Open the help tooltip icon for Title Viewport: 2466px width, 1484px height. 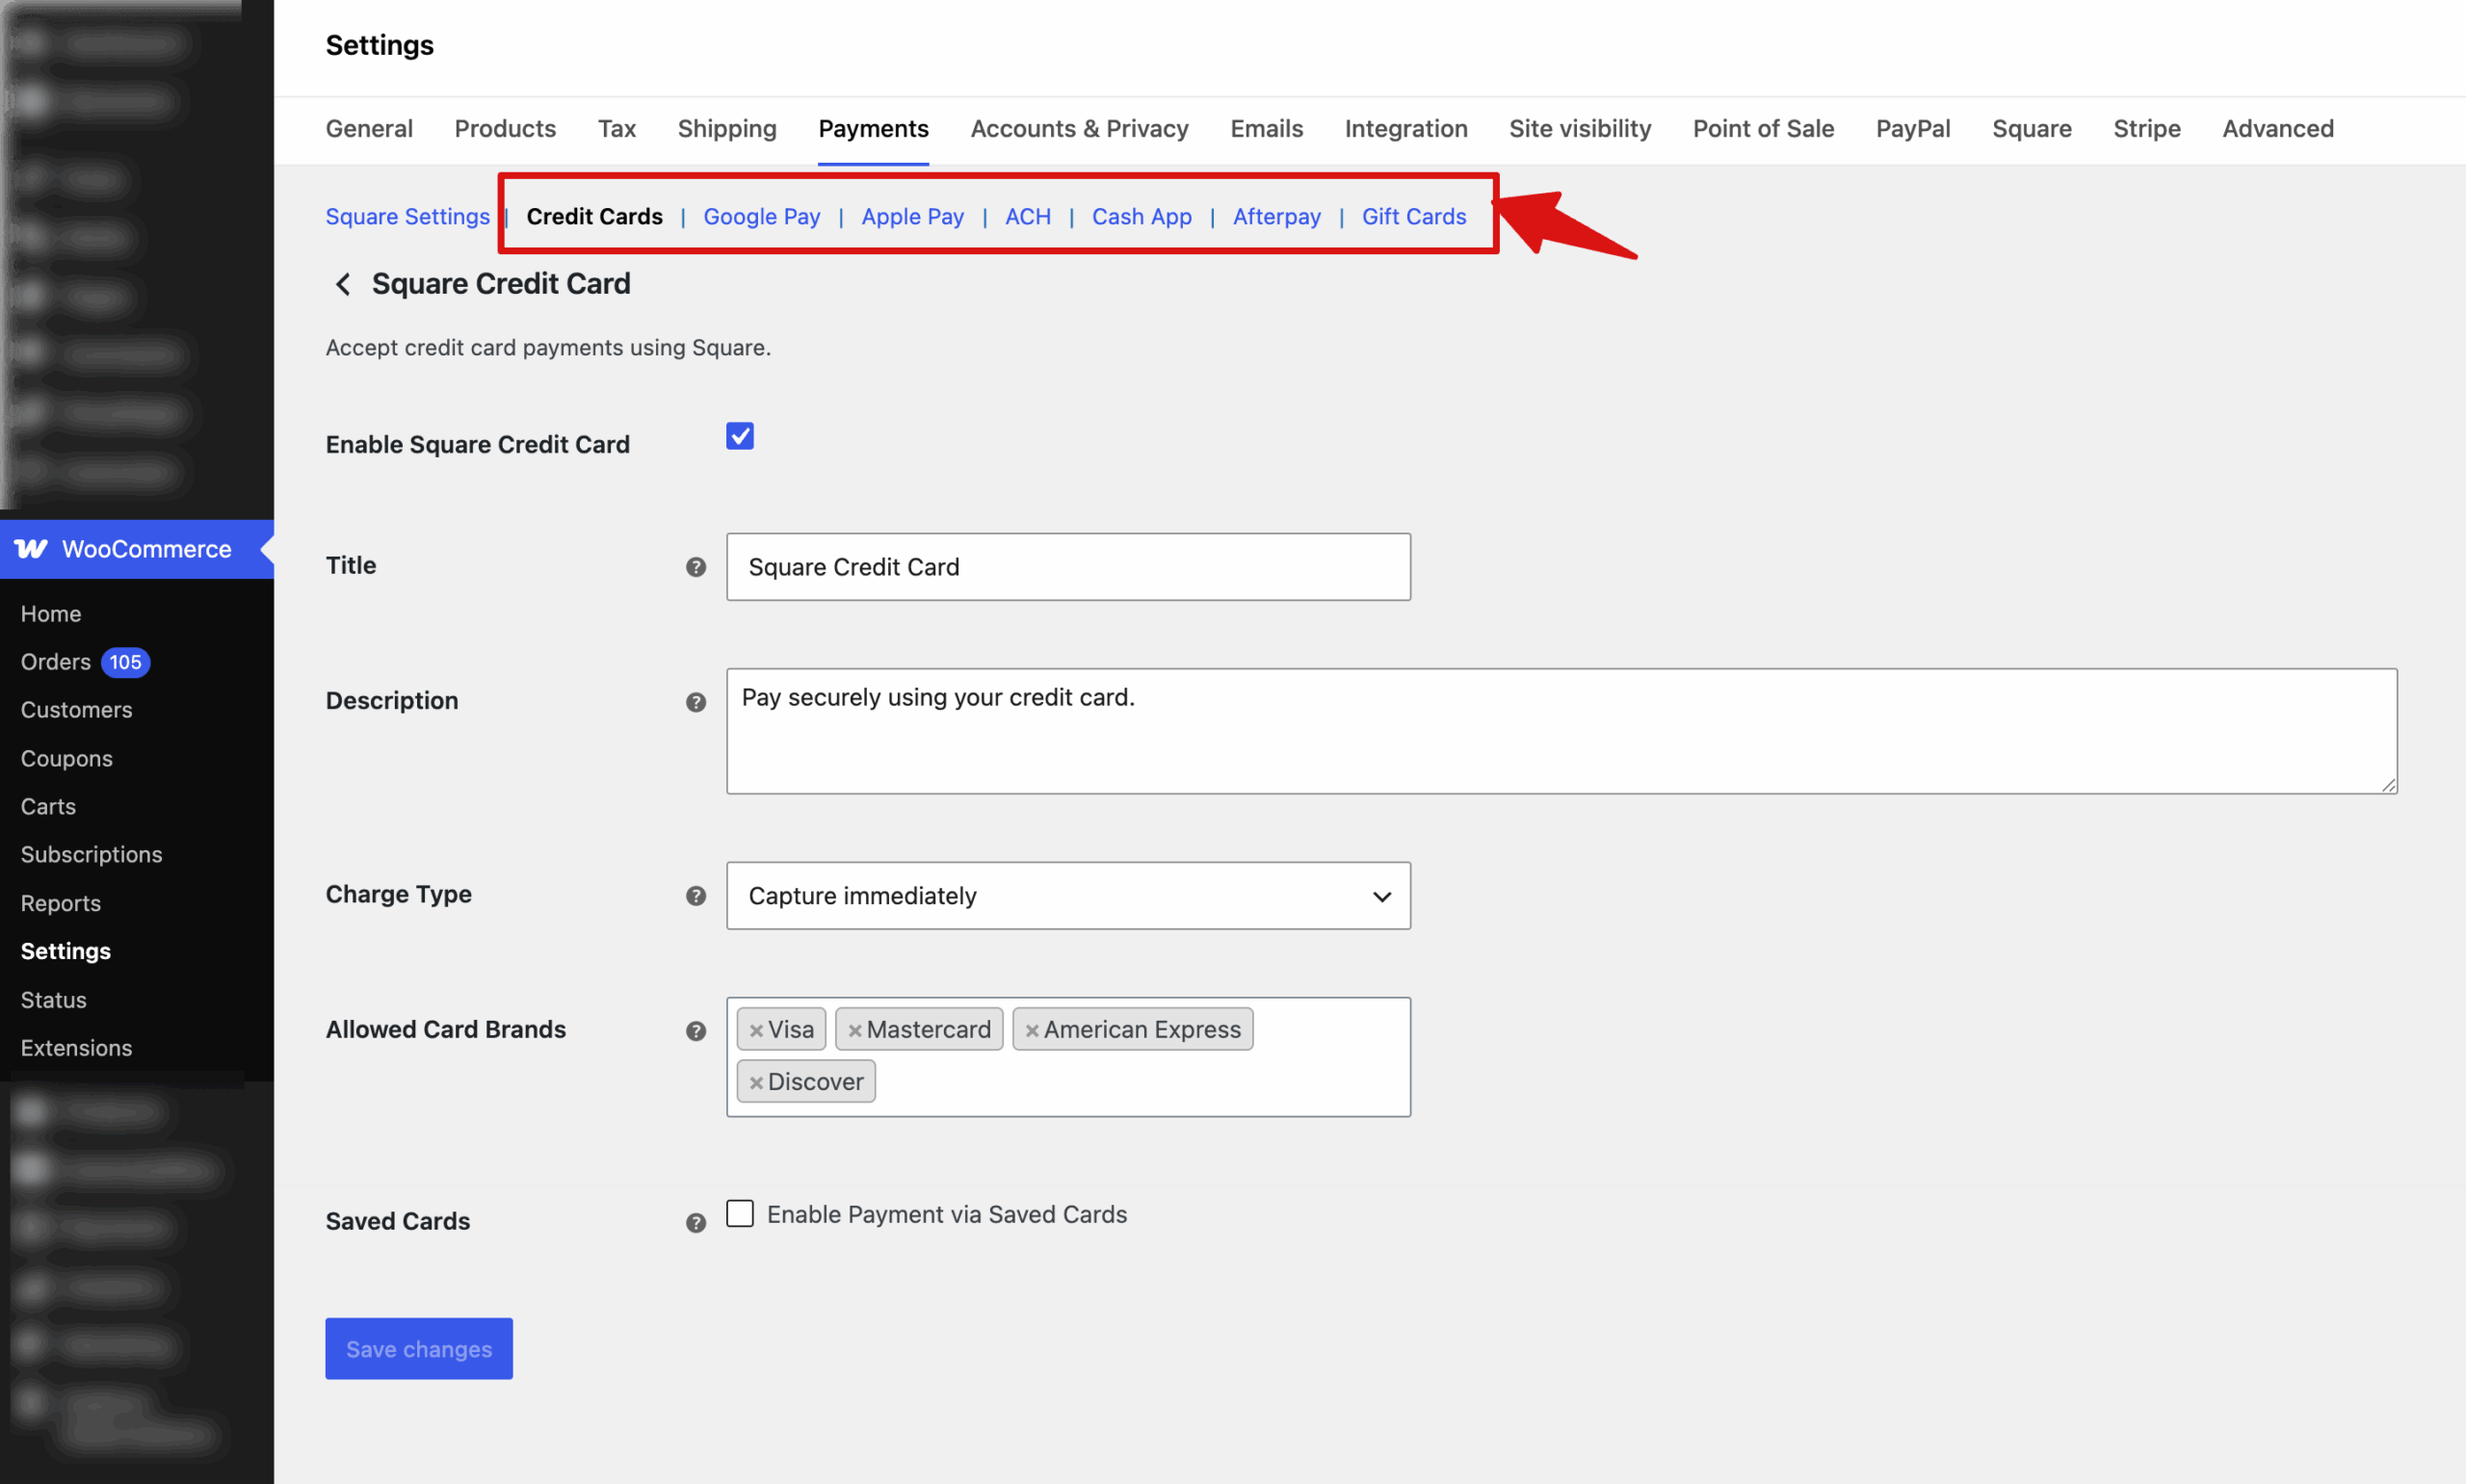click(x=696, y=567)
